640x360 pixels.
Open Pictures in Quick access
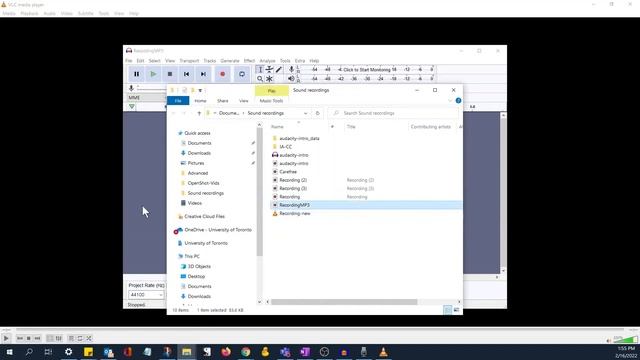[196, 163]
